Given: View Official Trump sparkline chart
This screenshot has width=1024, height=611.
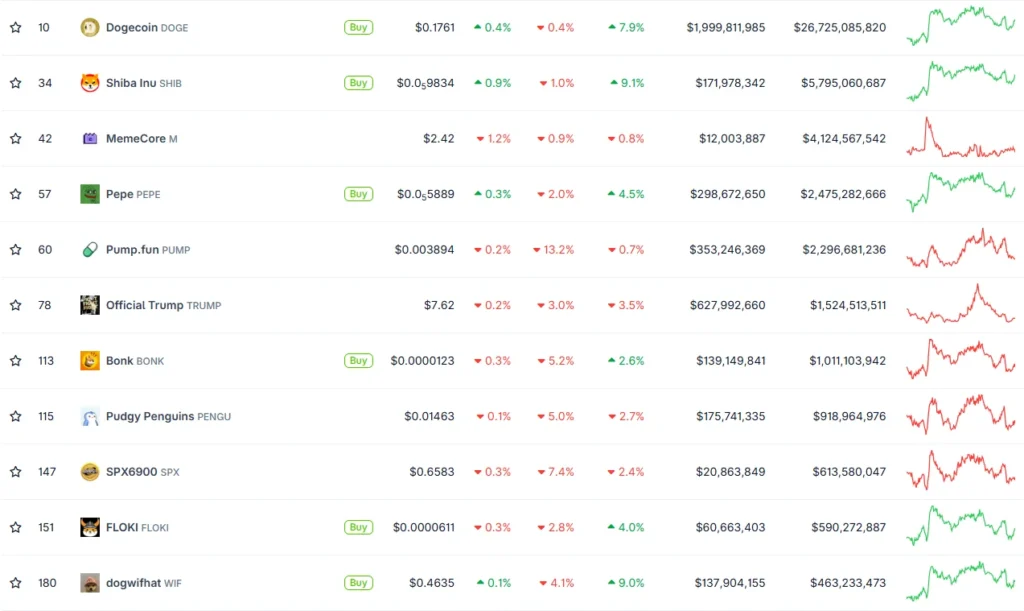Looking at the screenshot, I should point(961,304).
